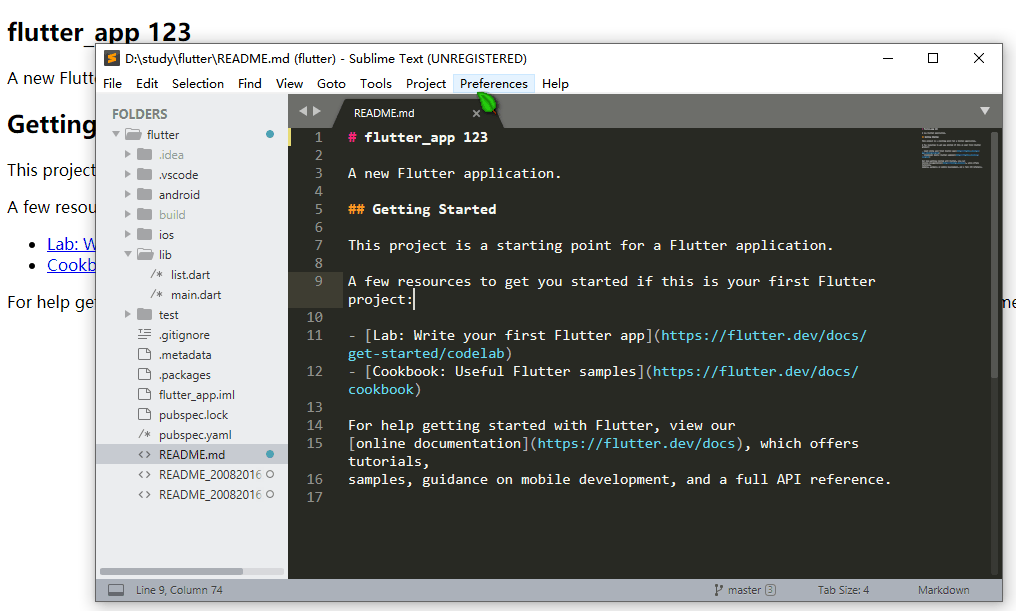This screenshot has width=1016, height=611.
Task: Click the .packages file icon
Action: (144, 375)
